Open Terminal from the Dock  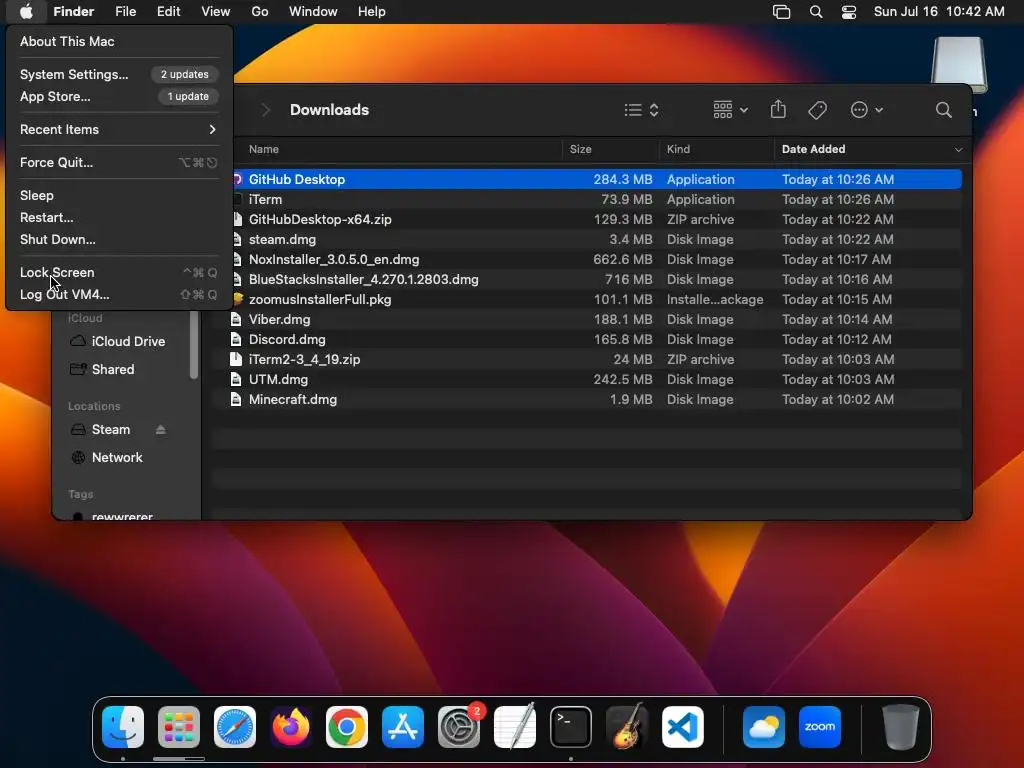coord(571,727)
